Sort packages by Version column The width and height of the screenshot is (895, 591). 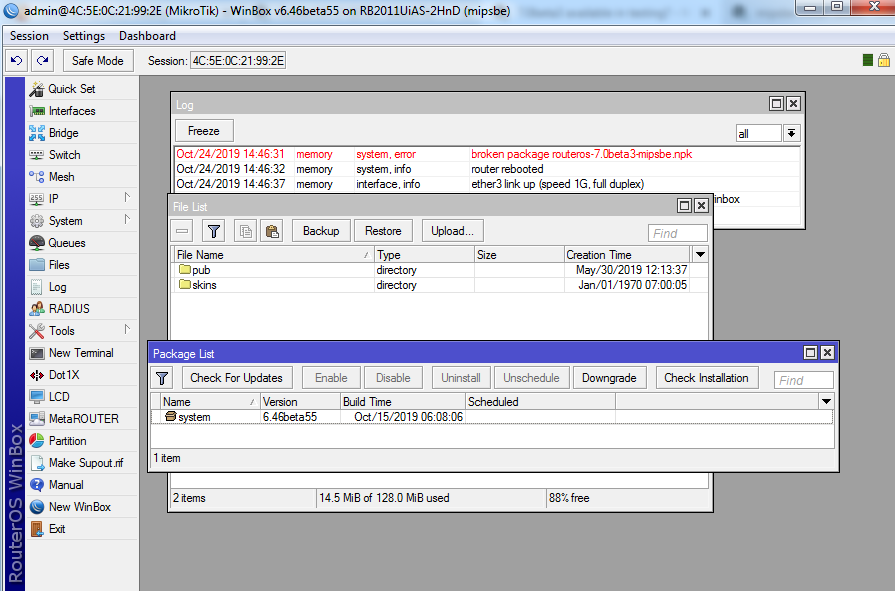pos(300,402)
